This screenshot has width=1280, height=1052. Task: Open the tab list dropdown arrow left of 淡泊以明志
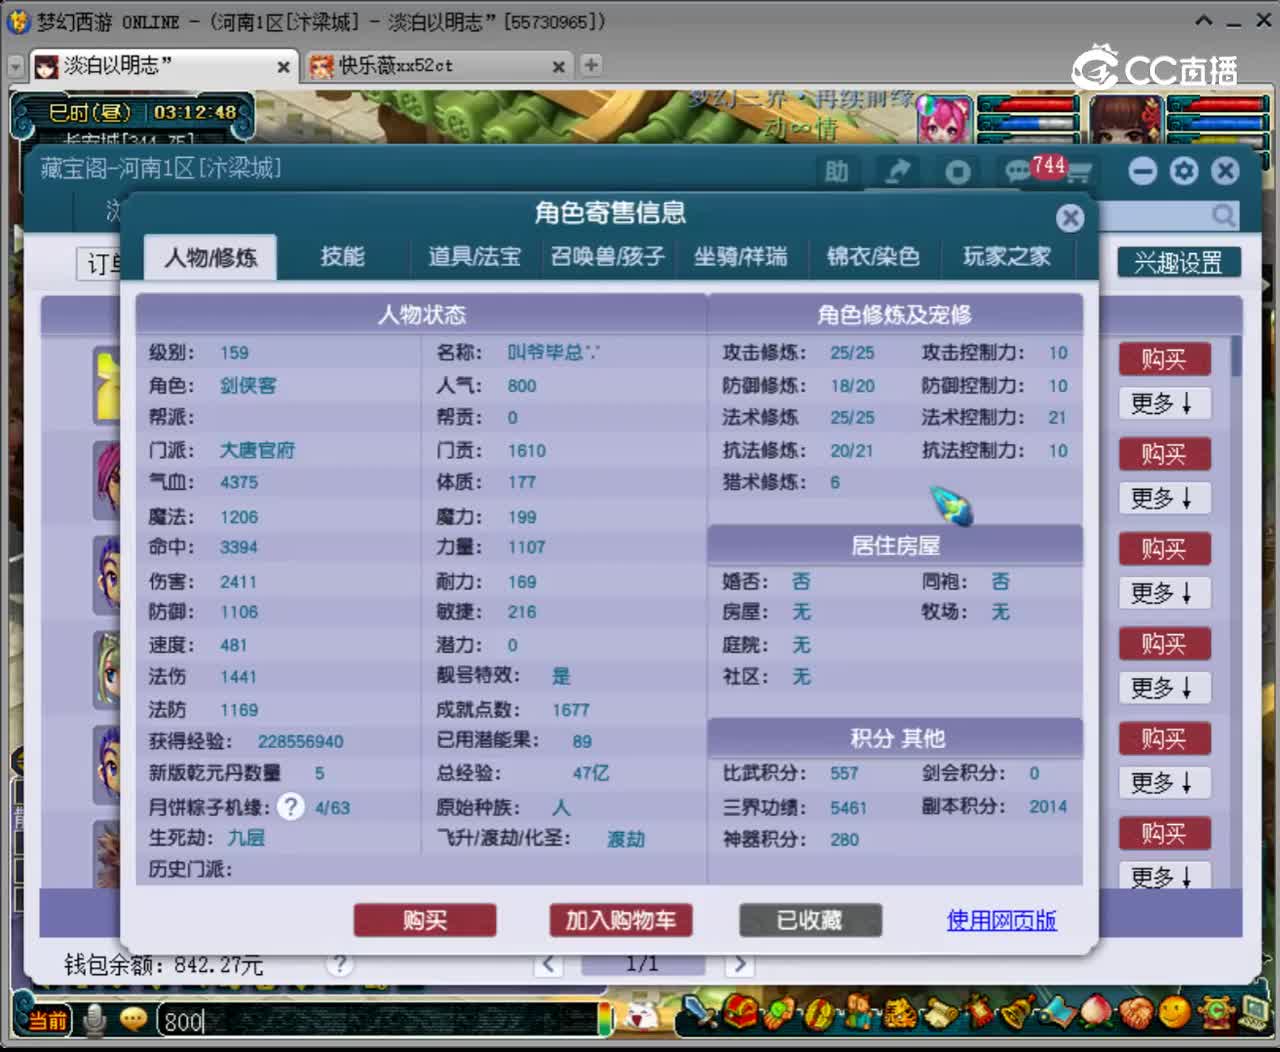[15, 66]
